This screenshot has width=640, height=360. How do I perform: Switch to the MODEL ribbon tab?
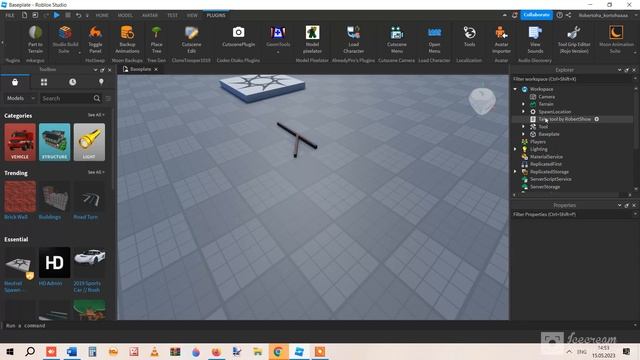[125, 15]
